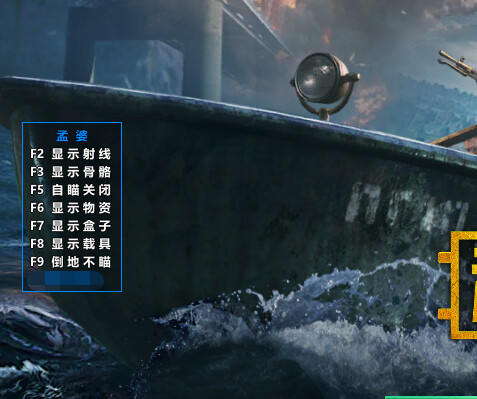Viewport: 477px width, 399px height.
Task: Click the F5 hotkey label
Action: coord(37,190)
